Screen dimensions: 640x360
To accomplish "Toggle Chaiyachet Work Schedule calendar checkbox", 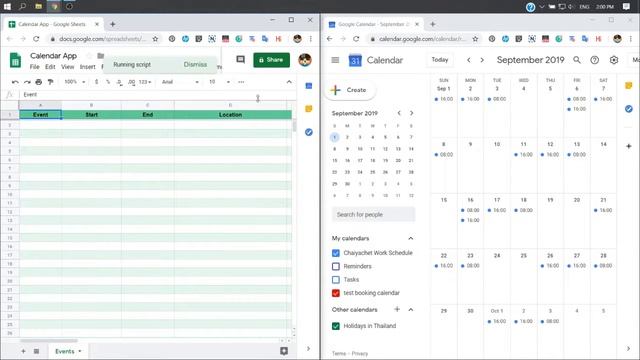I will click(336, 253).
